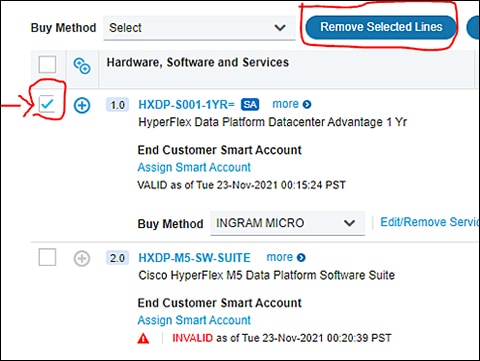
Task: Open the top Buy Method Select dropdown
Action: 199,28
